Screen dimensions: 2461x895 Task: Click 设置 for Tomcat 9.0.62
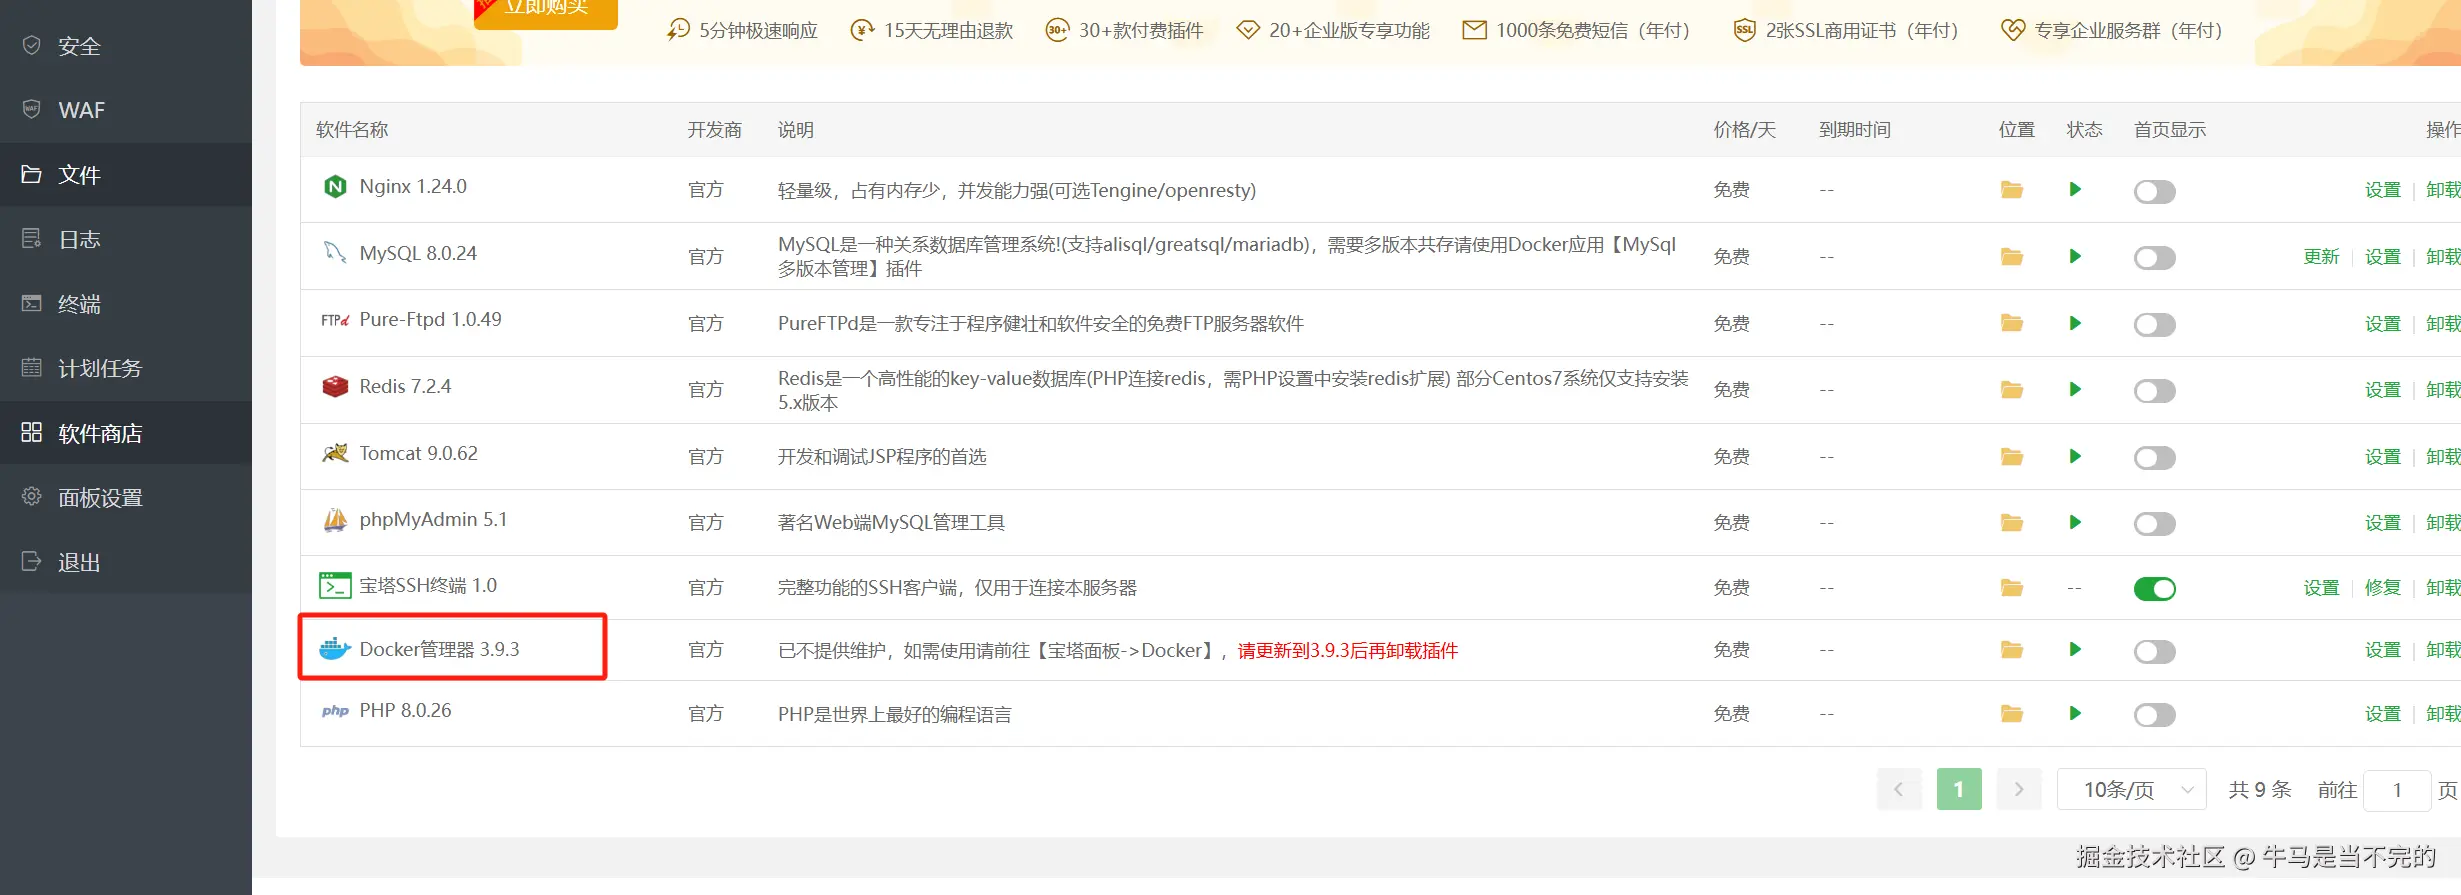(2383, 457)
